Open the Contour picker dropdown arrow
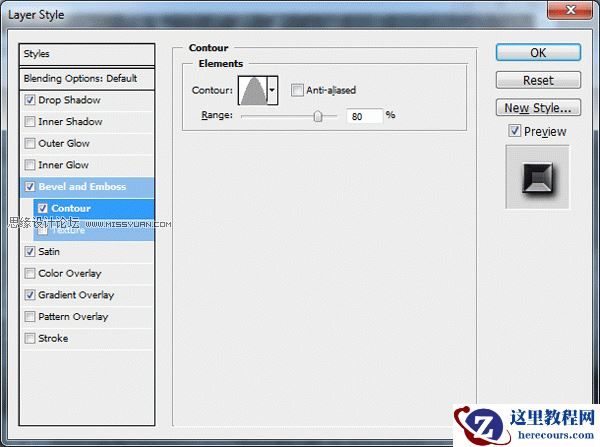 pyautogui.click(x=272, y=90)
